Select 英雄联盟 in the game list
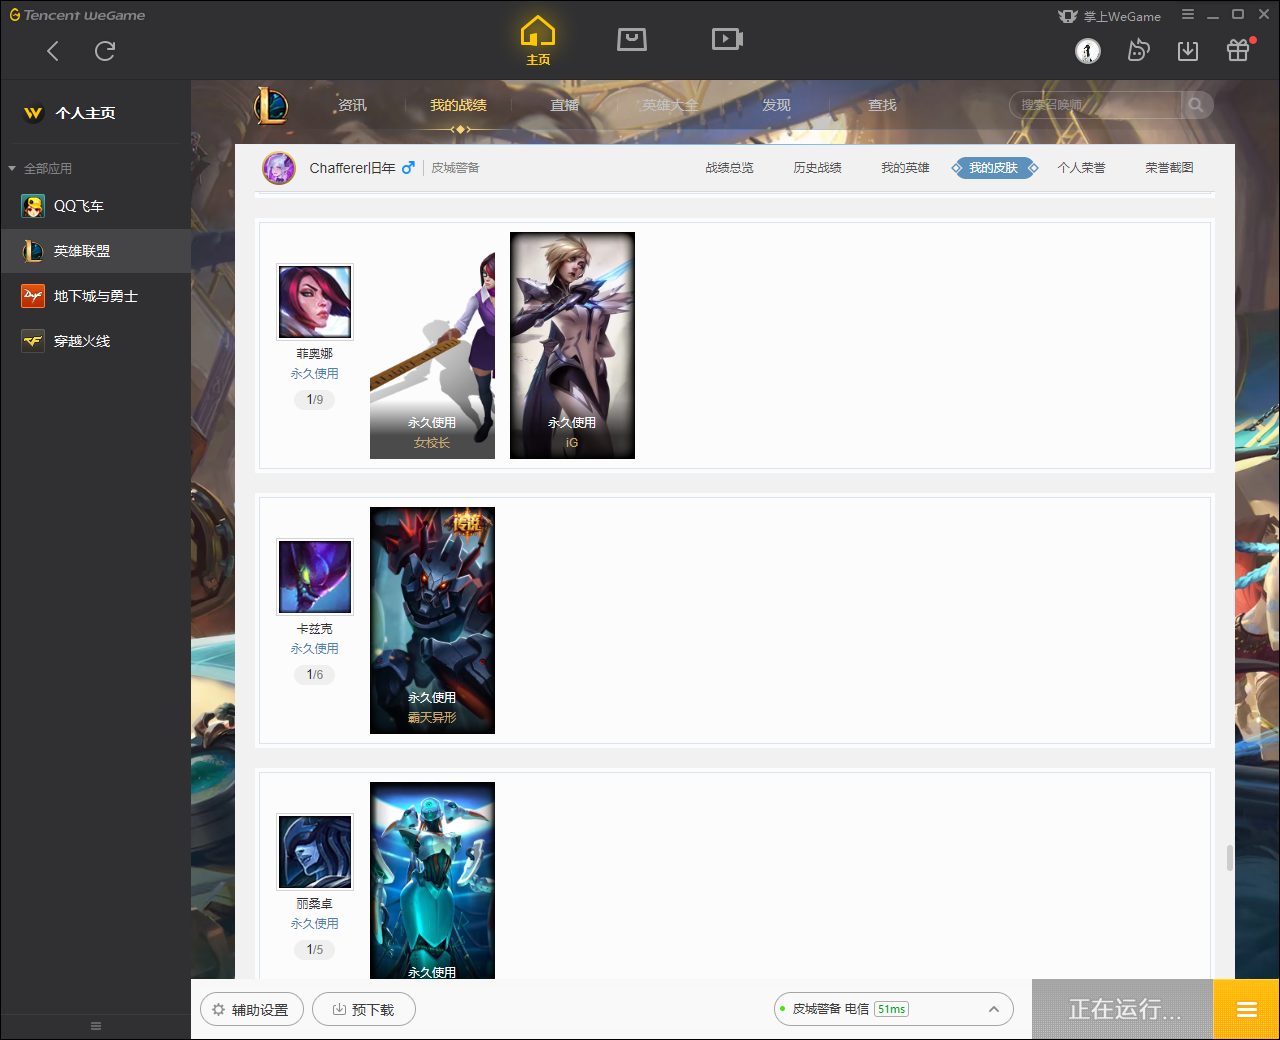1280x1040 pixels. (x=96, y=251)
